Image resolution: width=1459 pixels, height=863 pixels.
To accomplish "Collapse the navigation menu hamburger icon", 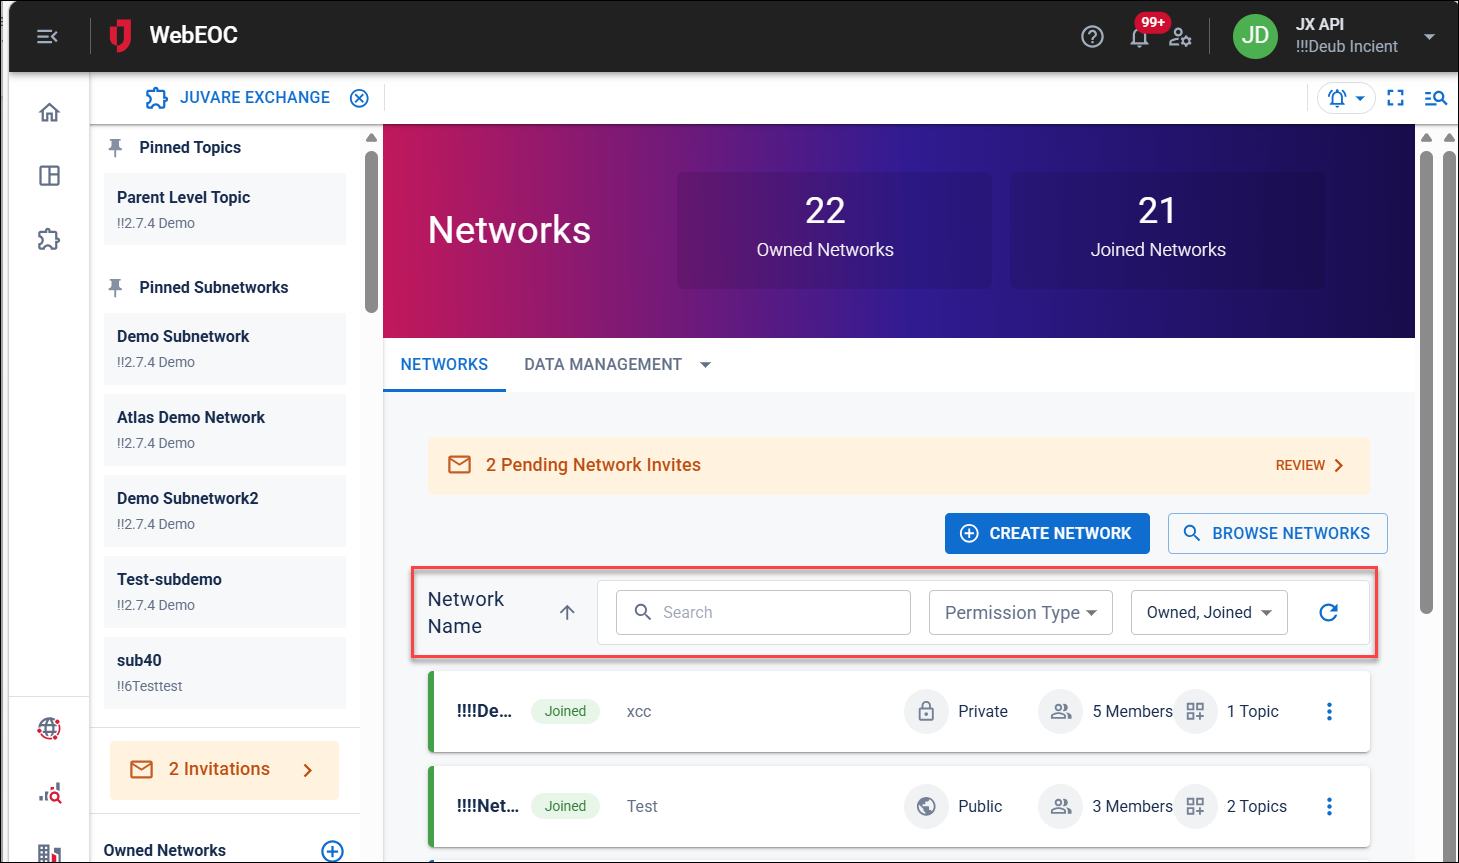I will click(x=47, y=37).
